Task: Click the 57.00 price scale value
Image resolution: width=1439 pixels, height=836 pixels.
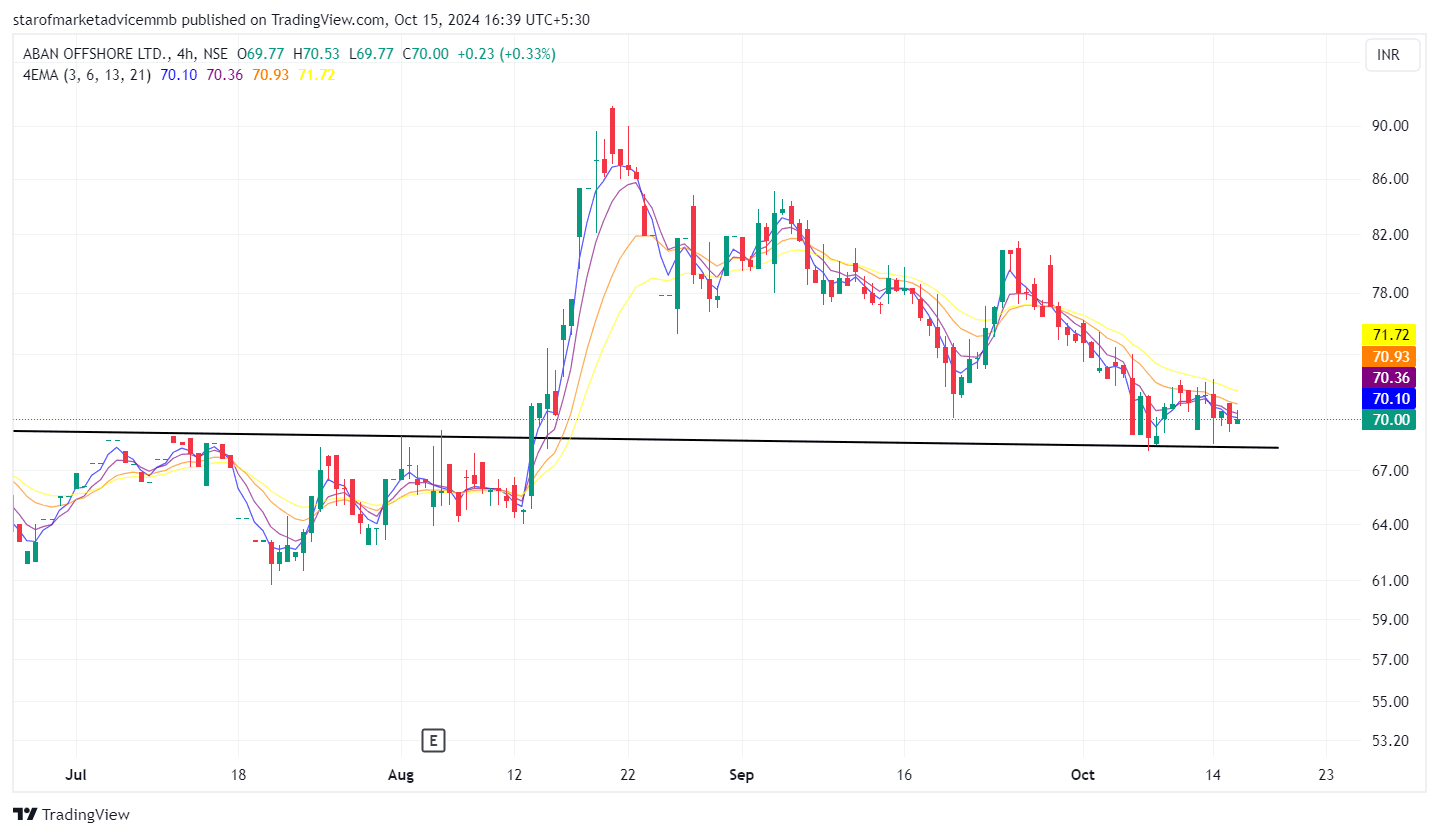Action: click(1391, 660)
